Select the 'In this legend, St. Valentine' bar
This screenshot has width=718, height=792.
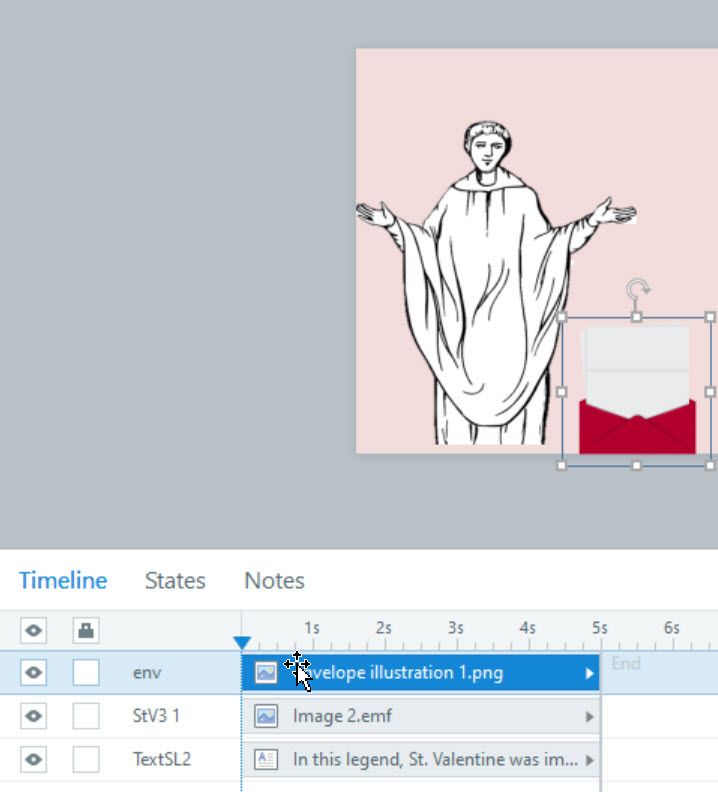click(421, 760)
